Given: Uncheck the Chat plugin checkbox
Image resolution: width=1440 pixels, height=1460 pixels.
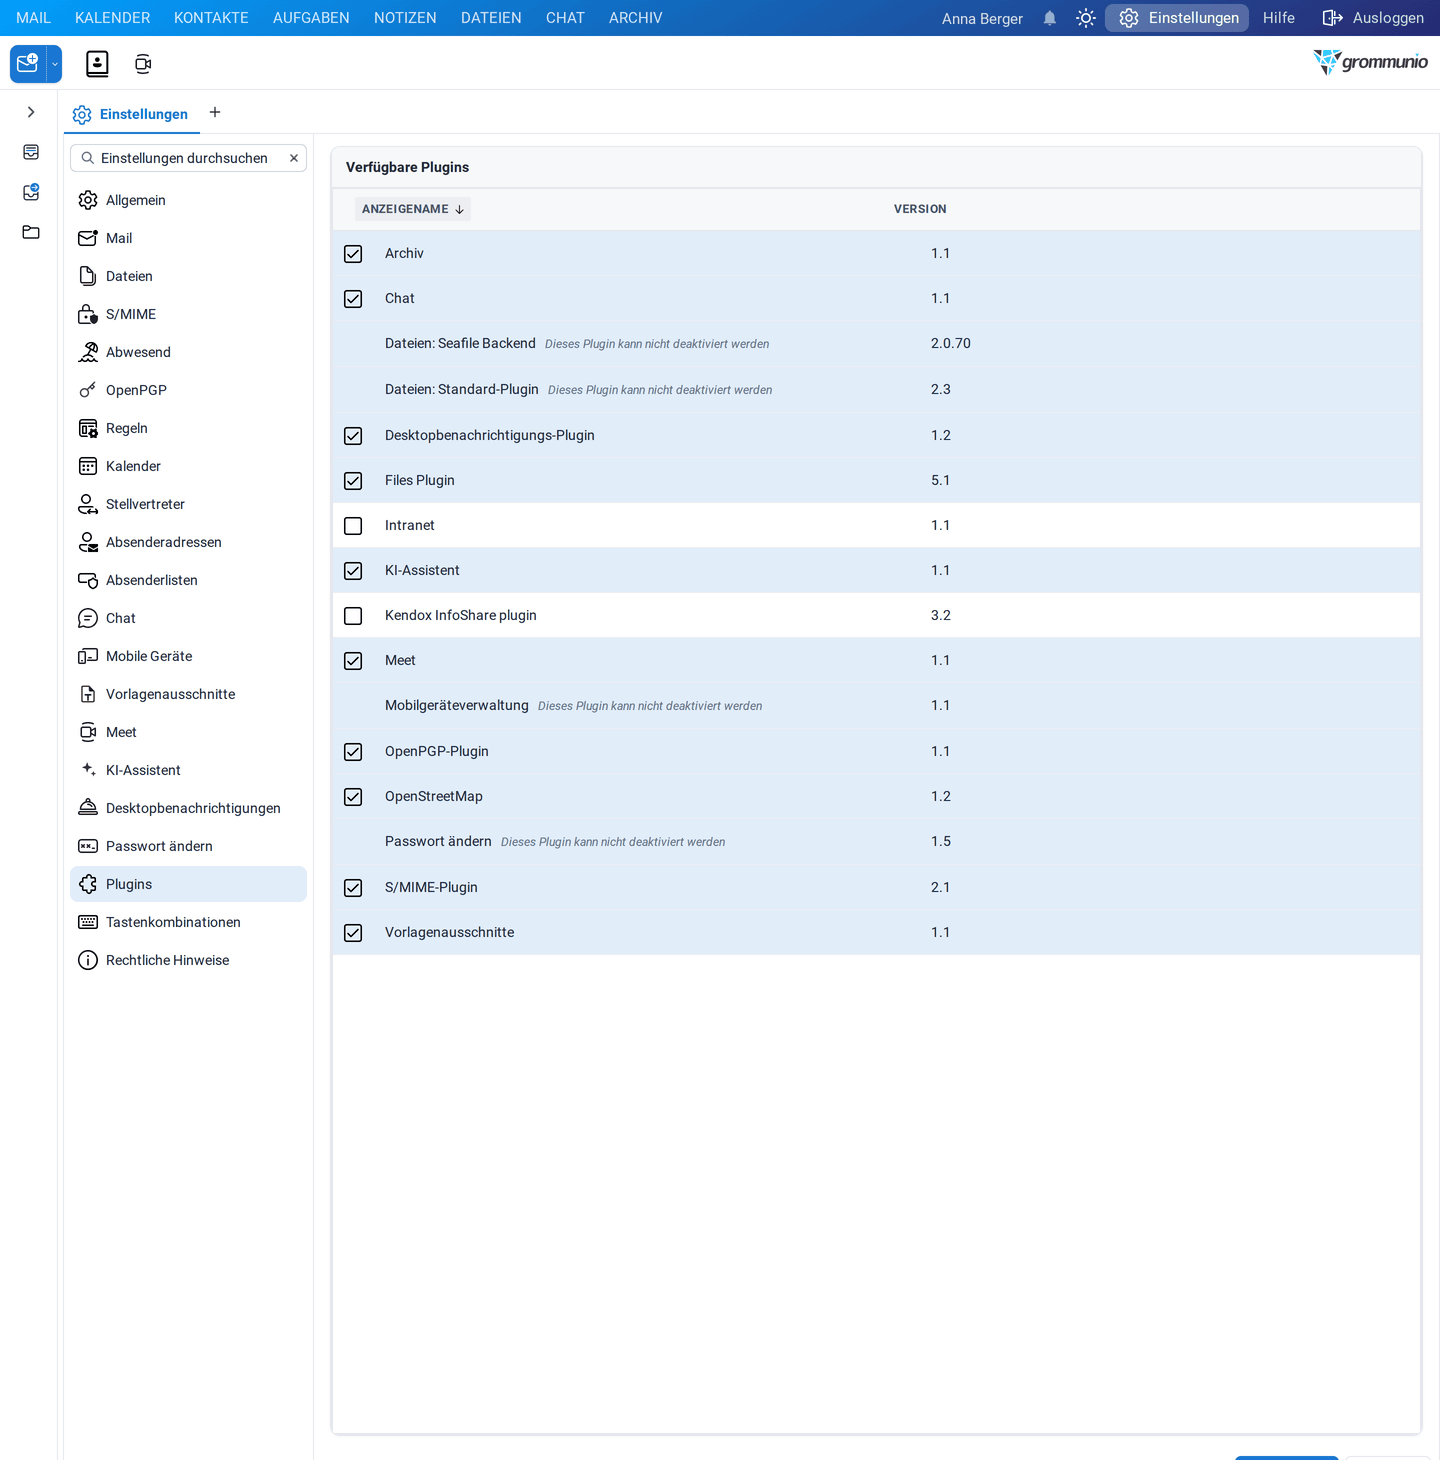Looking at the screenshot, I should (x=353, y=299).
